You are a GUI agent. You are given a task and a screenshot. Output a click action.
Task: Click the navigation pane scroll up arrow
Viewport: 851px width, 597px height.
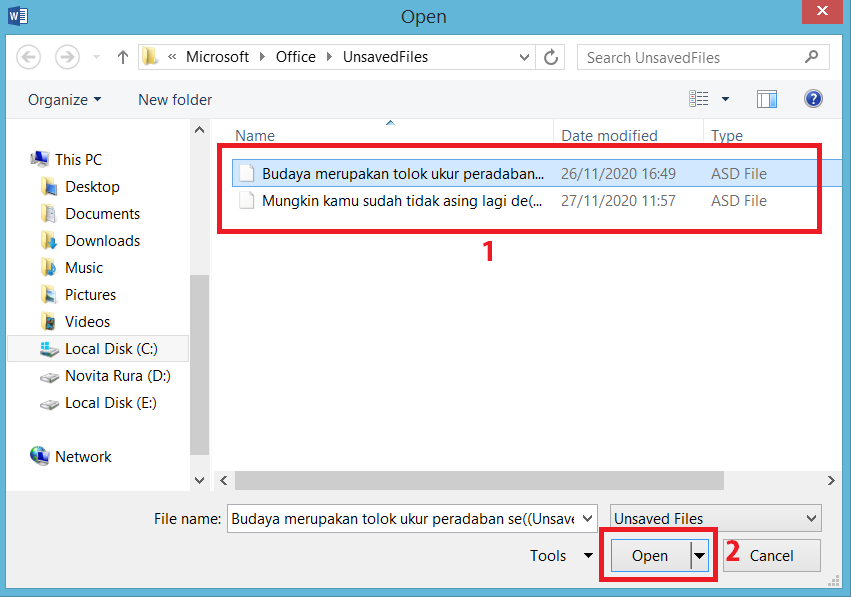pos(199,130)
